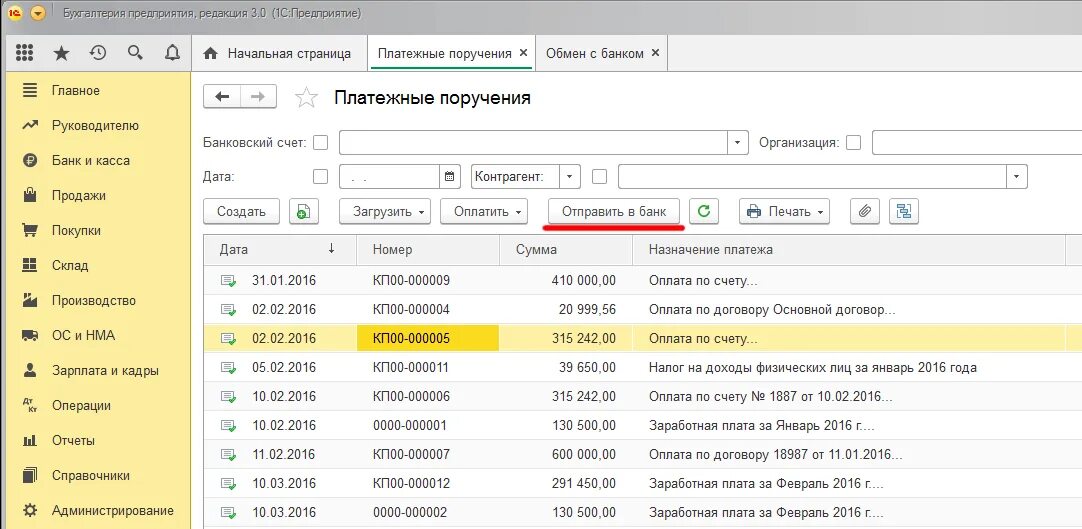
Task: Select payment row КП00-000004
Action: [643, 310]
